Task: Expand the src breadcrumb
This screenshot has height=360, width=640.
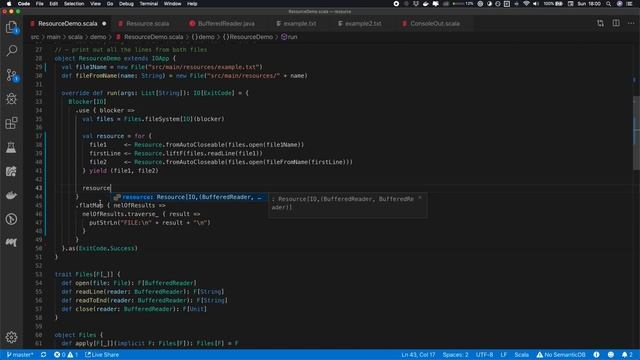Action: (35, 37)
